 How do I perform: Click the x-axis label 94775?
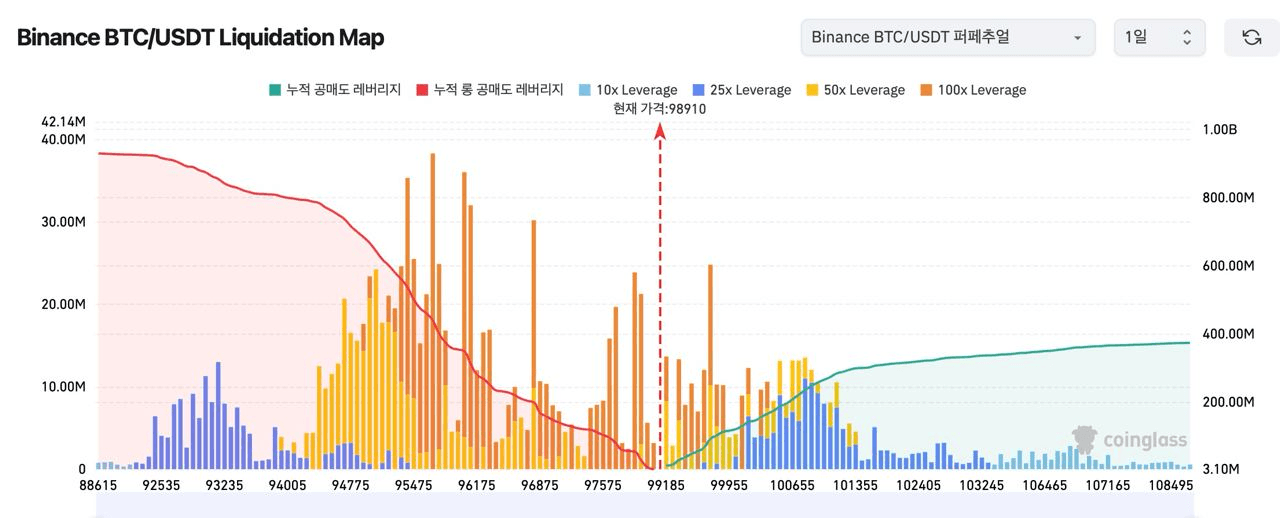coord(350,485)
